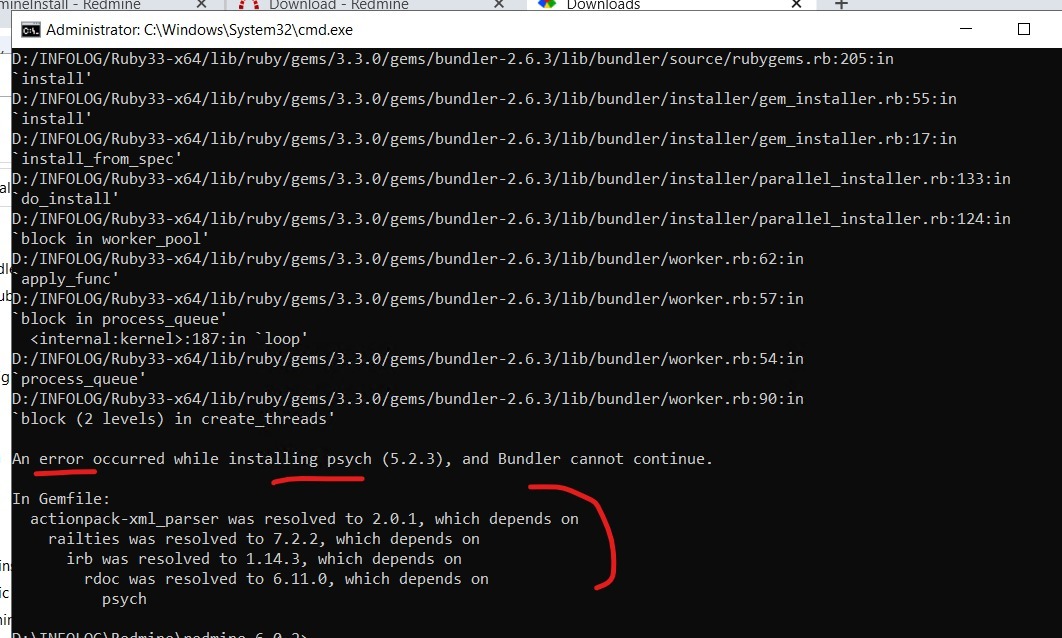Click the `install_from_spec' line
Image resolution: width=1062 pixels, height=638 pixels.
(97, 158)
